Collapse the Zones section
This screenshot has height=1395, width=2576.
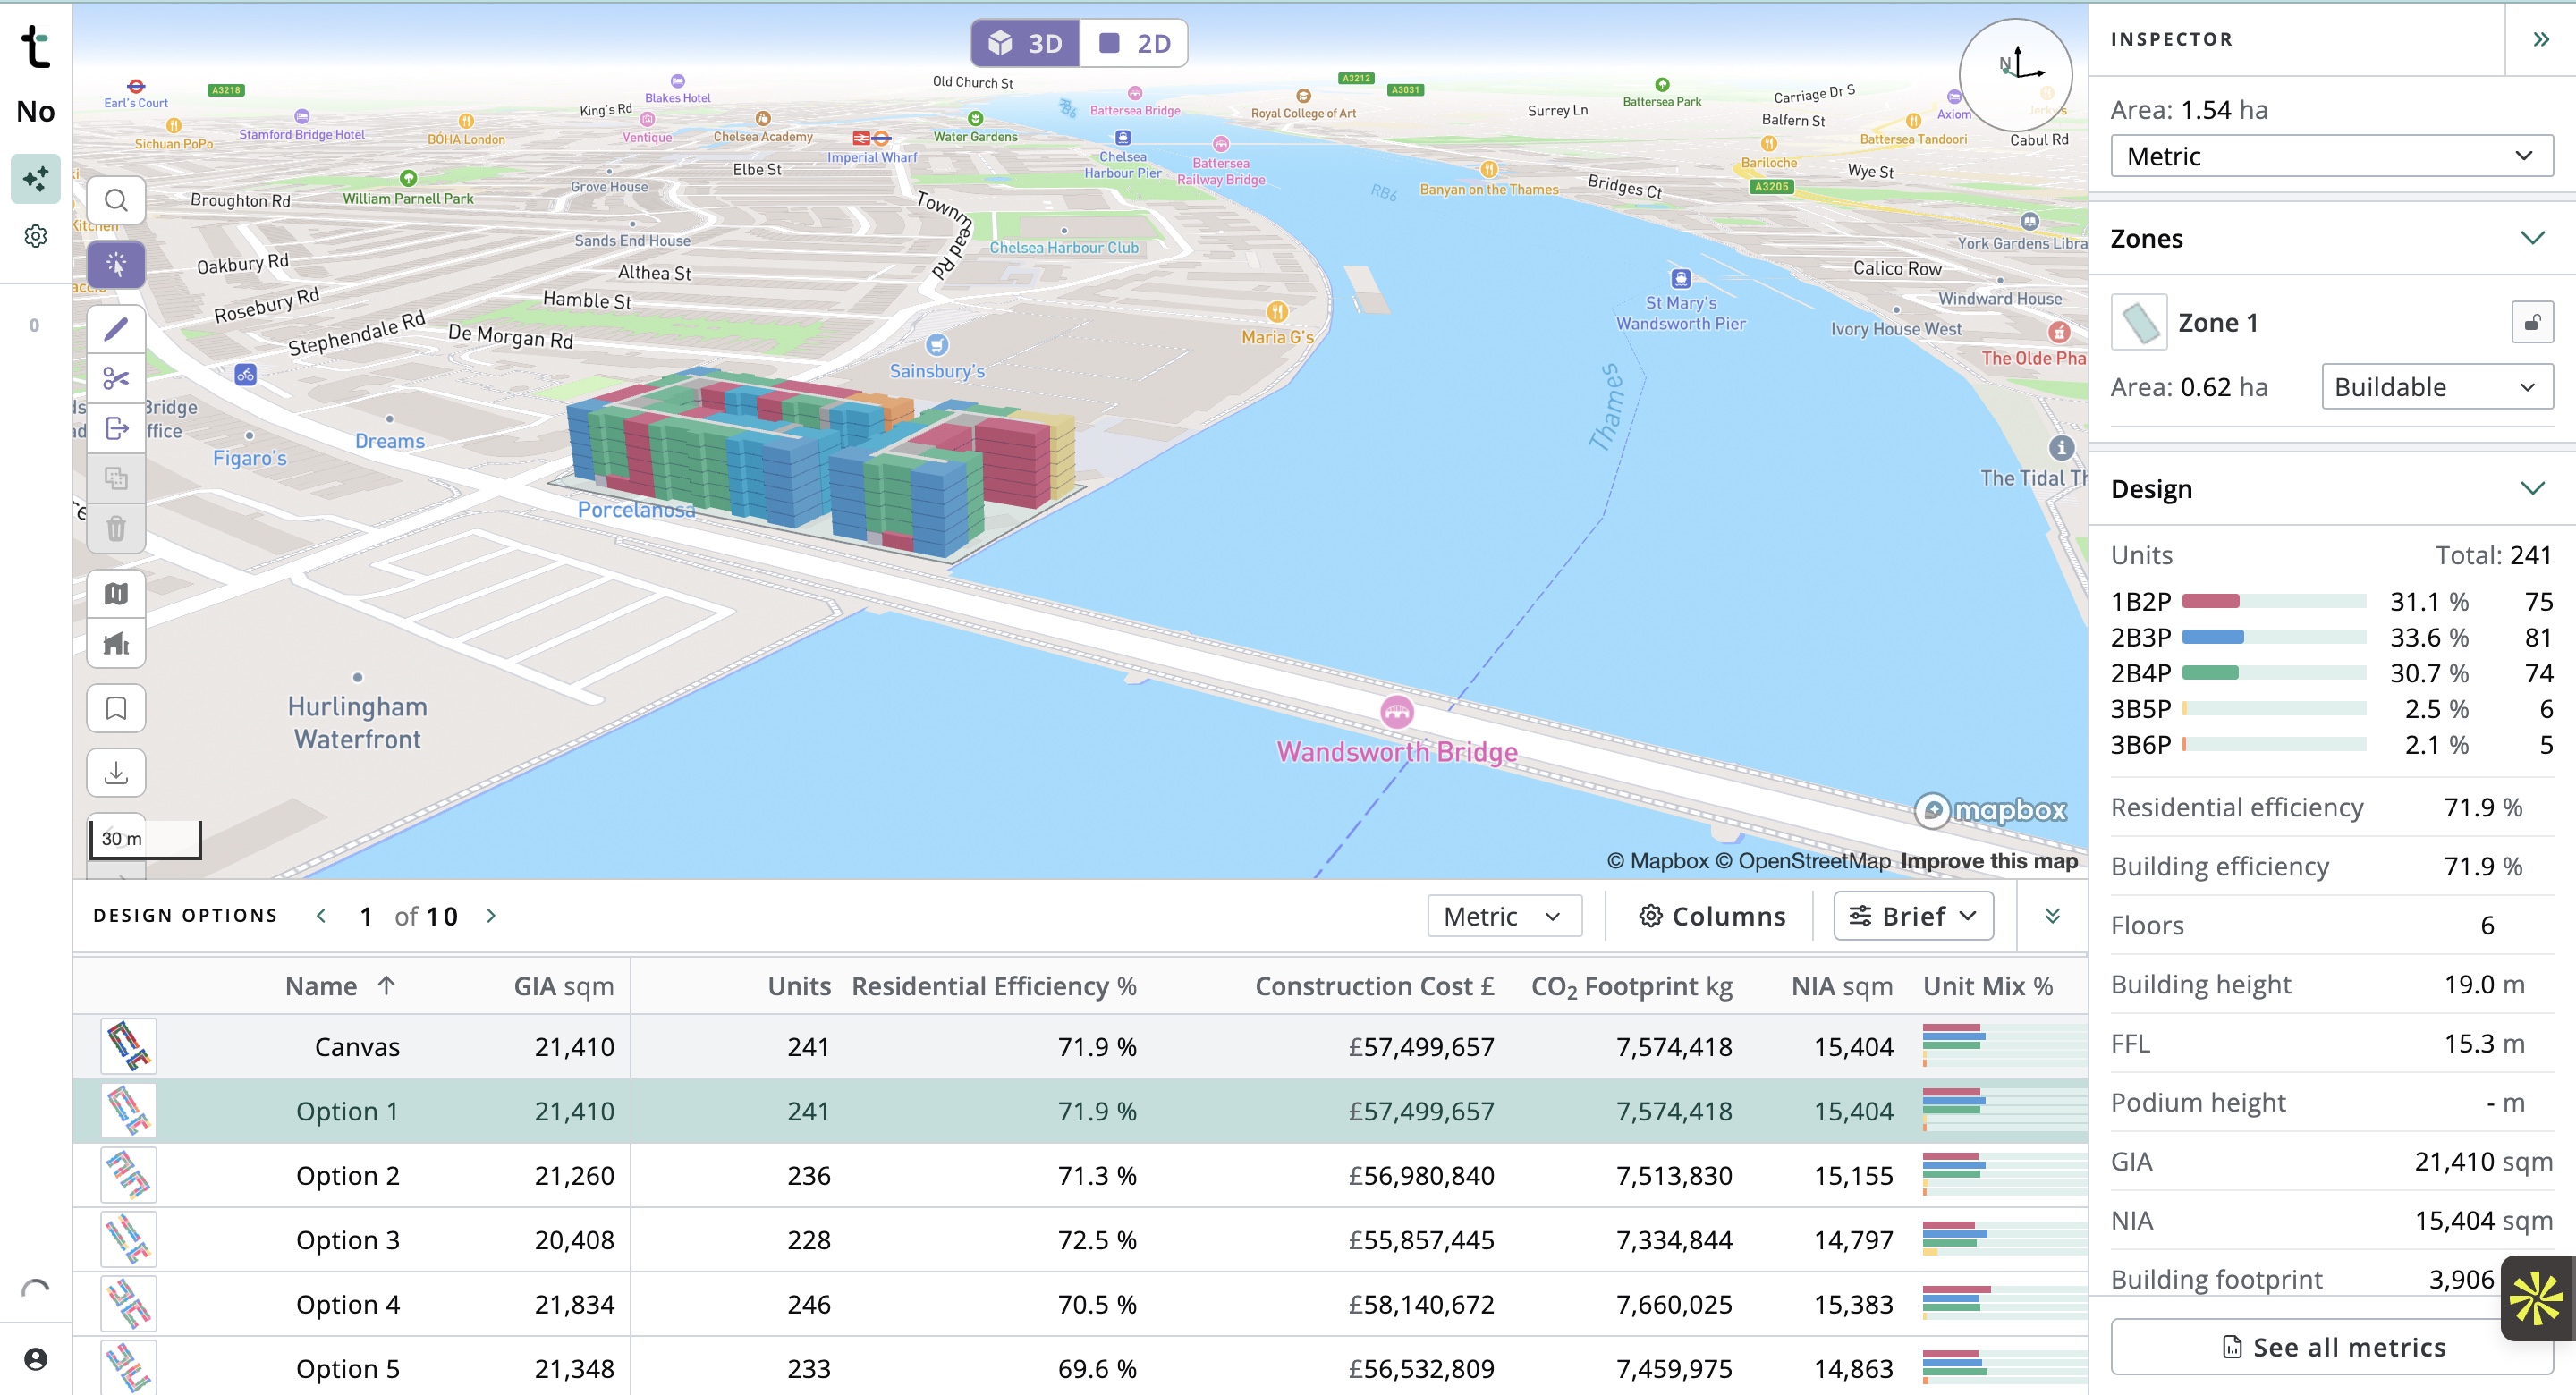(x=2532, y=238)
